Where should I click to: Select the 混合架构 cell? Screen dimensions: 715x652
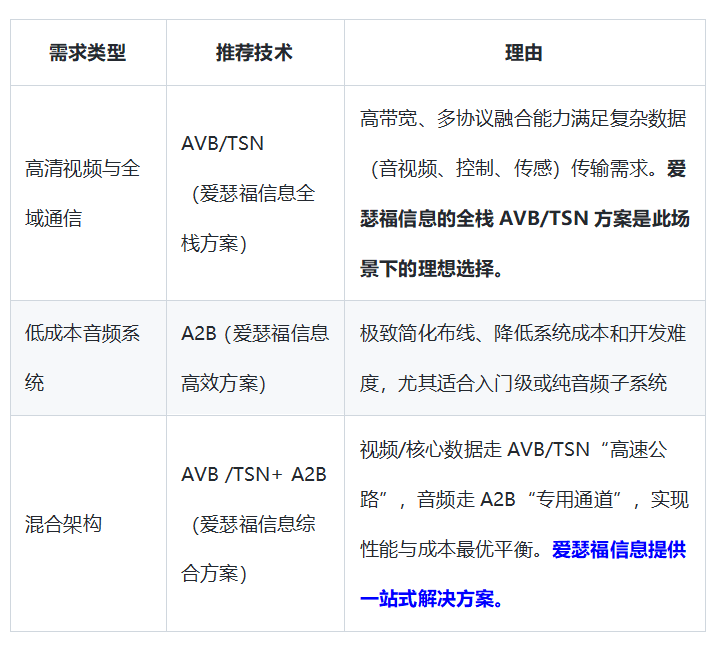(x=88, y=523)
